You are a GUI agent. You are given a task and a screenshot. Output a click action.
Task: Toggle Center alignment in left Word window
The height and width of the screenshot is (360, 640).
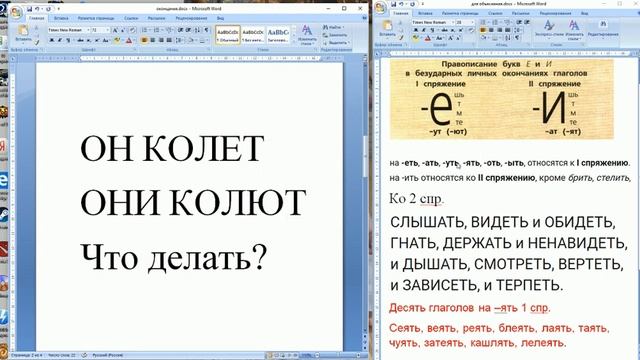tap(152, 40)
